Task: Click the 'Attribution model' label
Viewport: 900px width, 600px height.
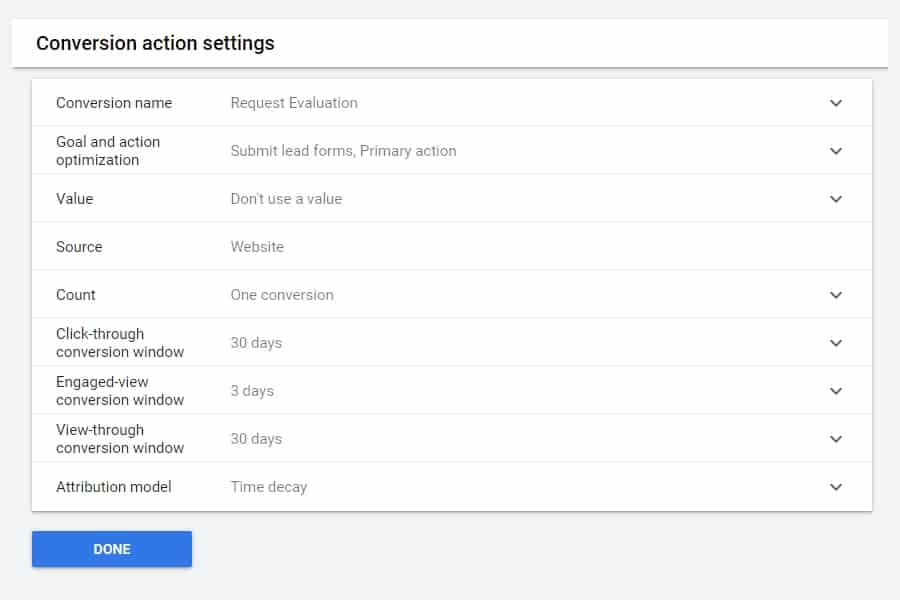Action: point(114,487)
